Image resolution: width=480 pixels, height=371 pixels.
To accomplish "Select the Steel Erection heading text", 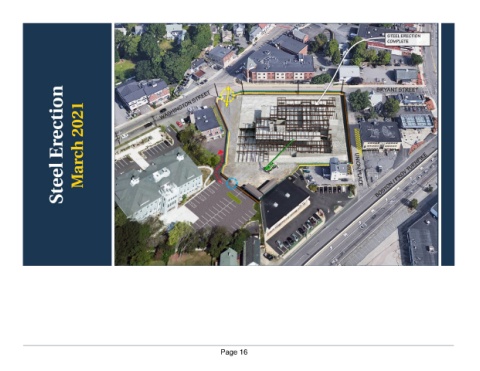I will tap(56, 144).
